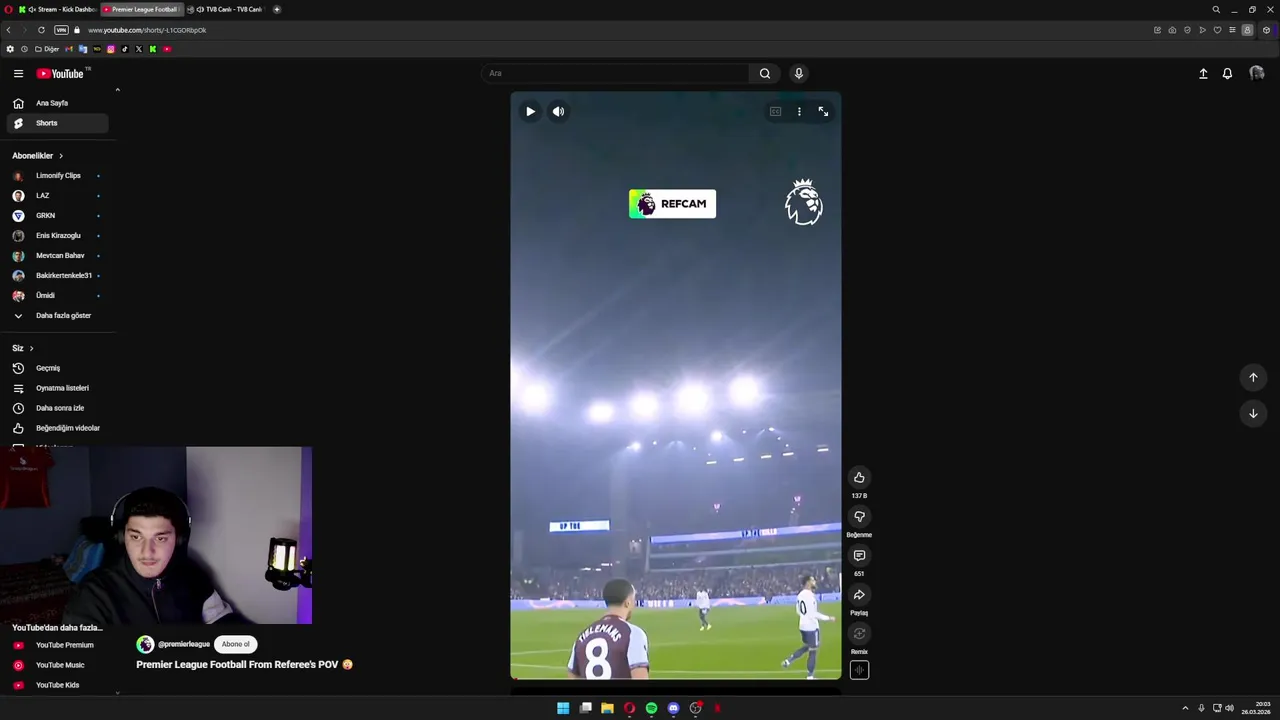
Task: Enter fullscreen on the Short
Action: coord(823,111)
